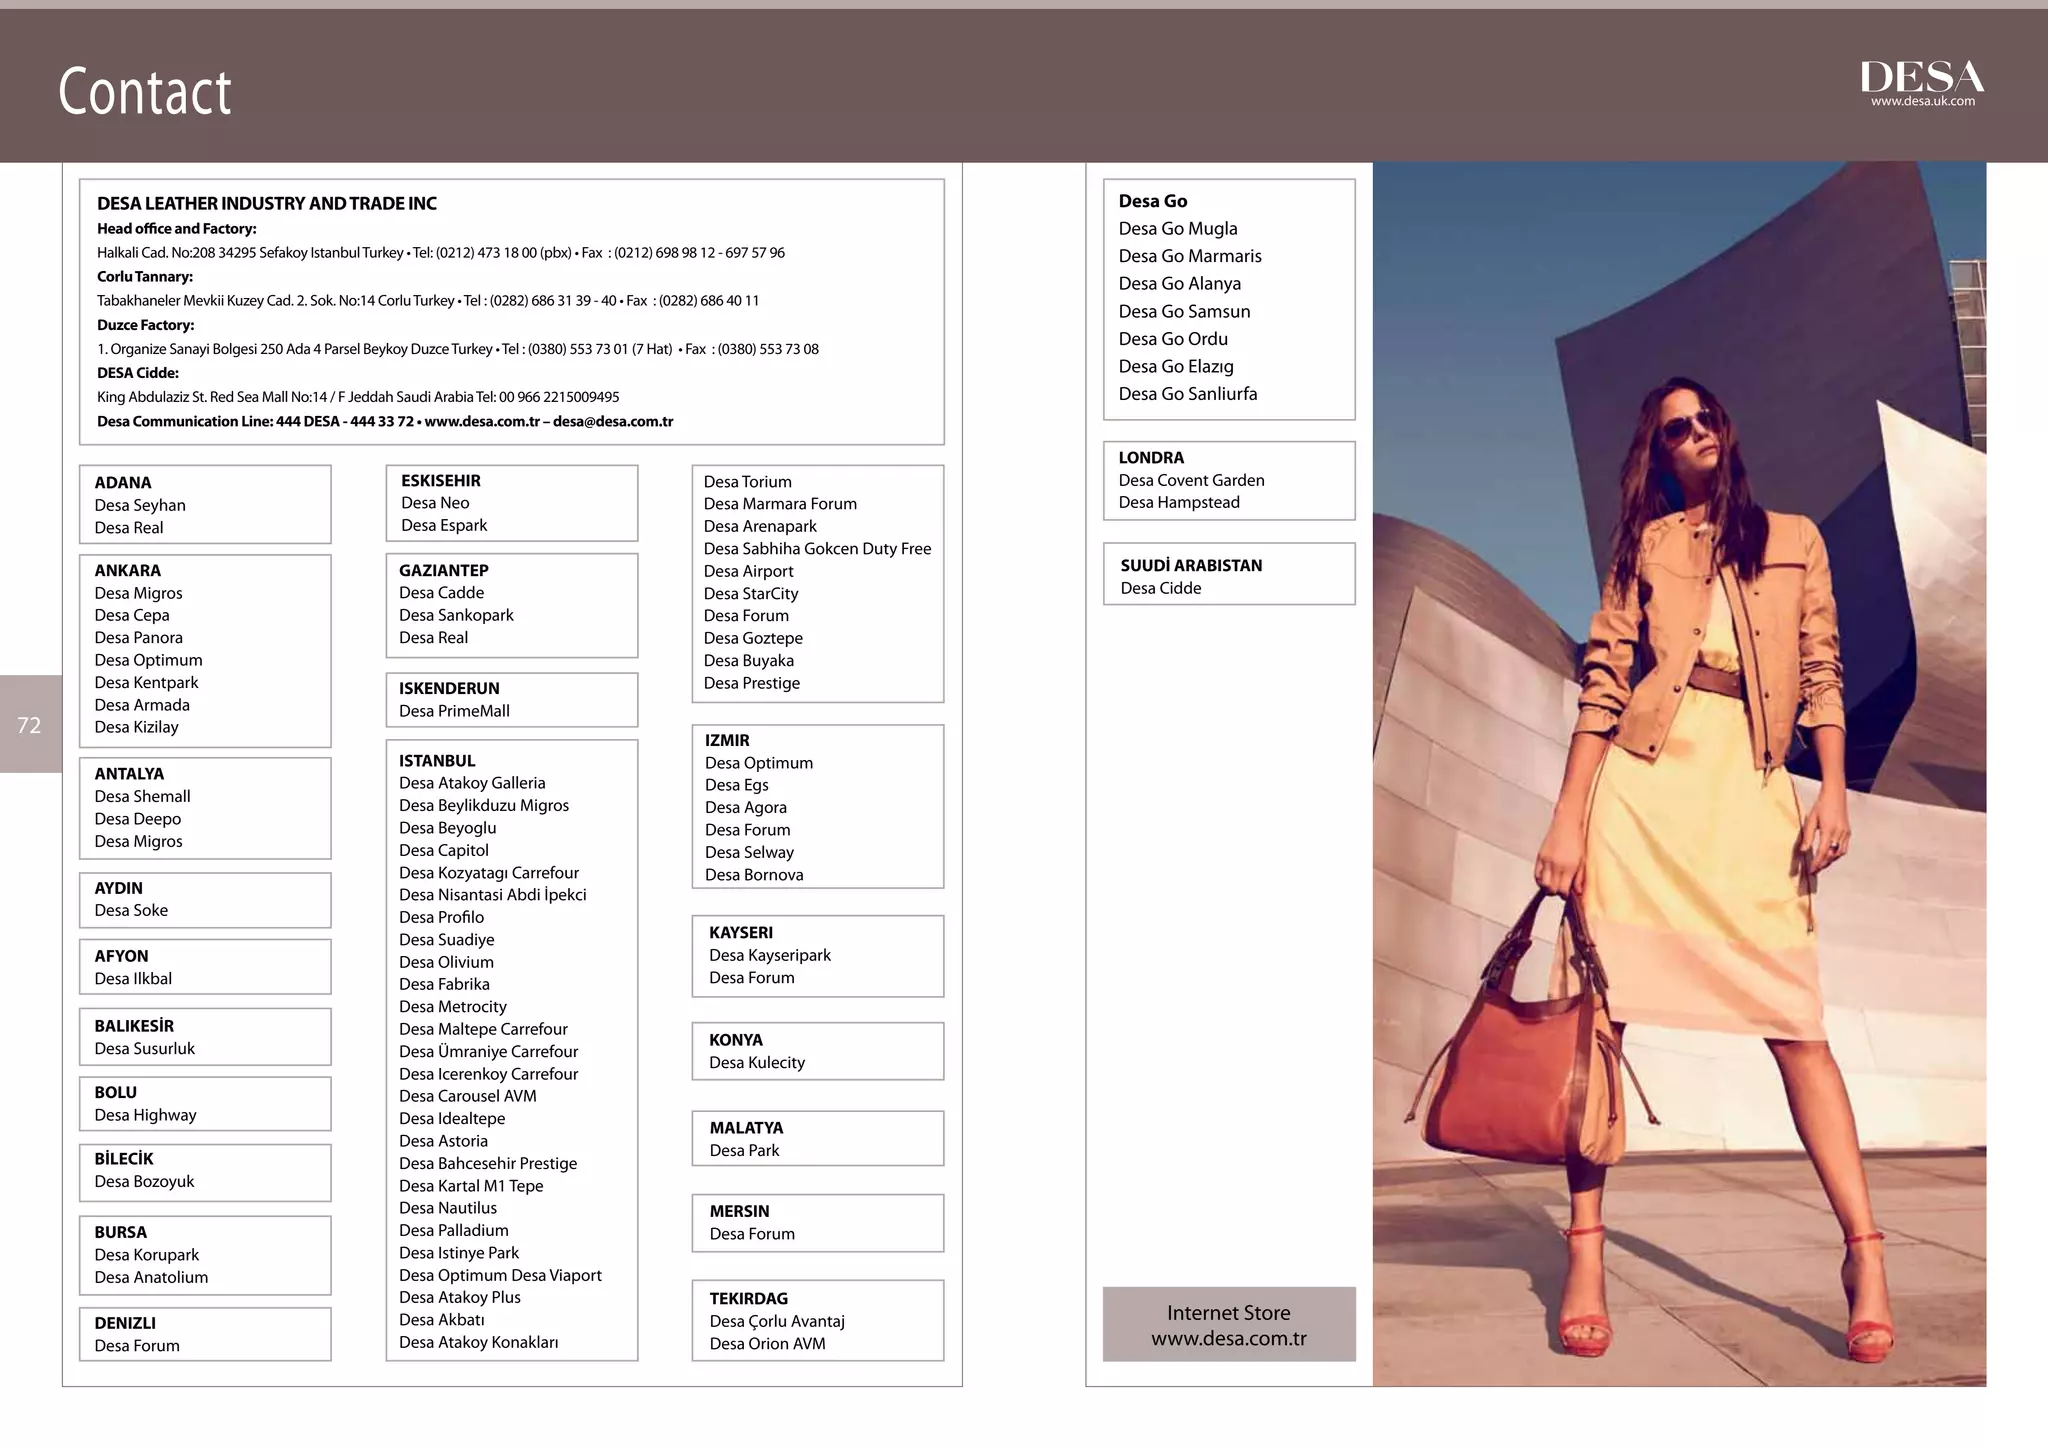The image size is (2048, 1448).
Task: Click Desa Sabhiha Gokcen Duty Free entry
Action: [818, 549]
